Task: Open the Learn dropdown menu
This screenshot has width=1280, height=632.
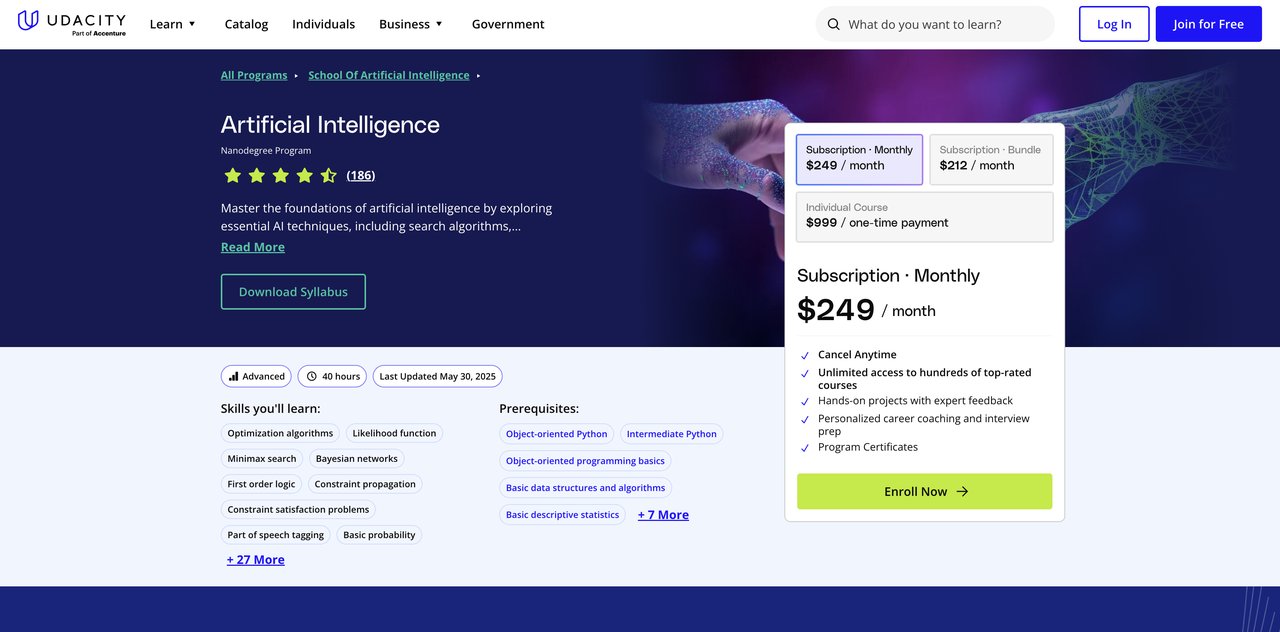Action: 172,23
